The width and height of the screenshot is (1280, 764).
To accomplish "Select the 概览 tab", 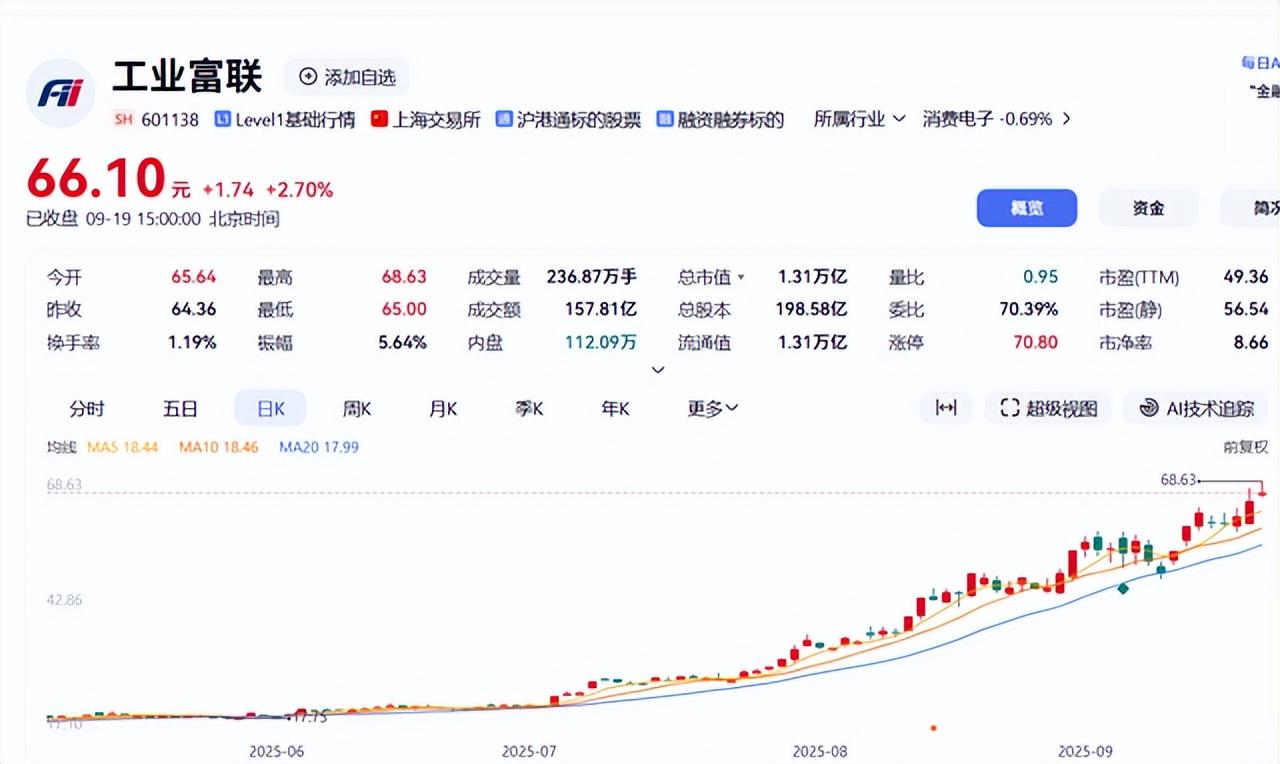I will (1027, 208).
